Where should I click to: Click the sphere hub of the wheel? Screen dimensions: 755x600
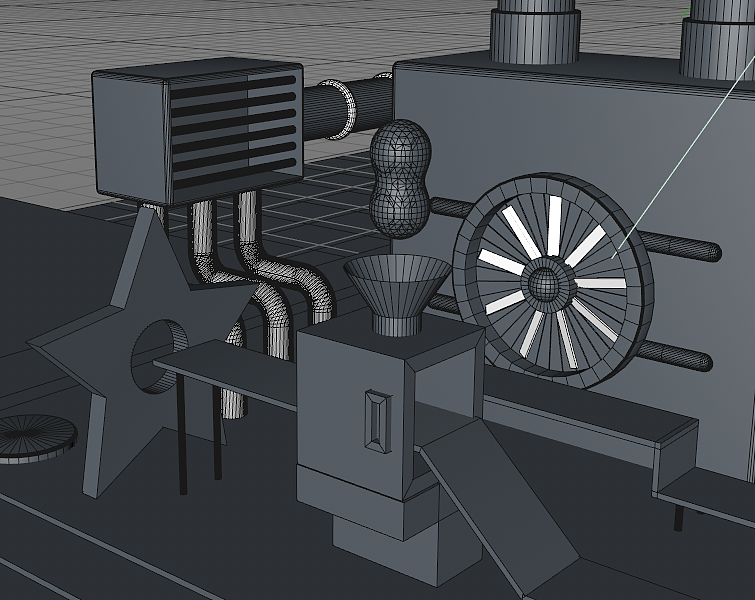click(547, 283)
